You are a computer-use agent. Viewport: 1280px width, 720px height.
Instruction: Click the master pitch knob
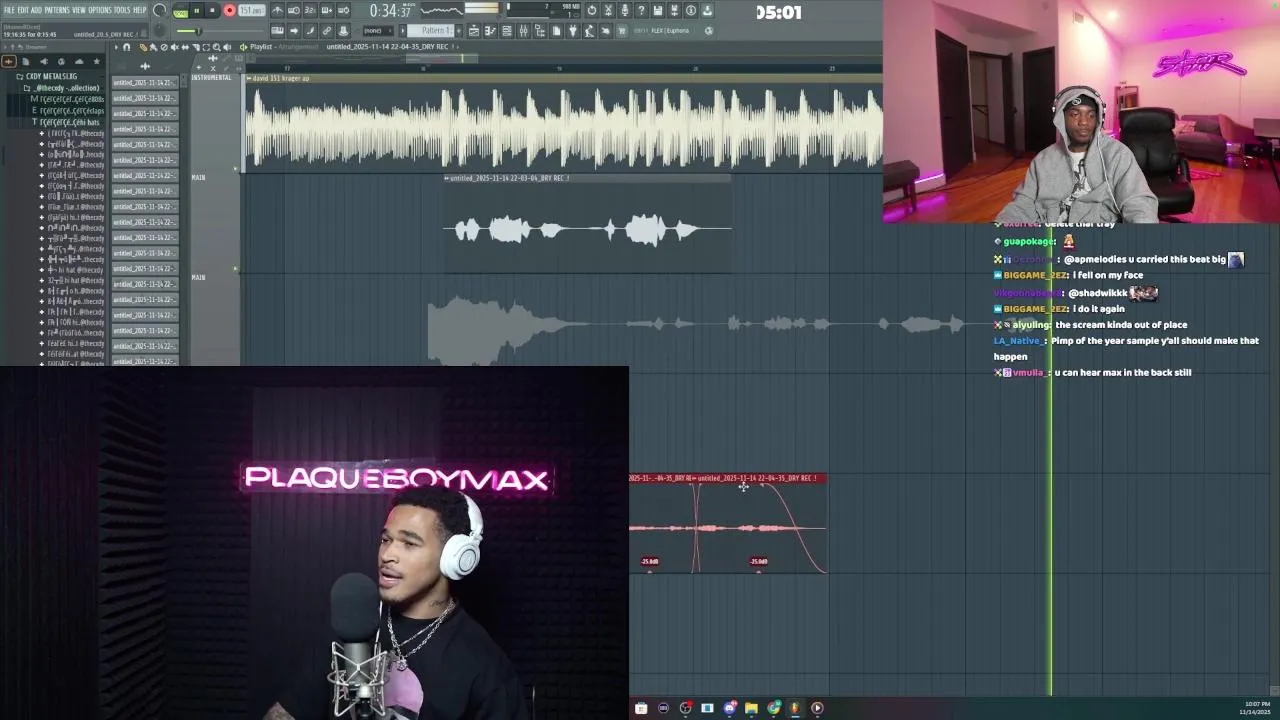pyautogui.click(x=159, y=30)
